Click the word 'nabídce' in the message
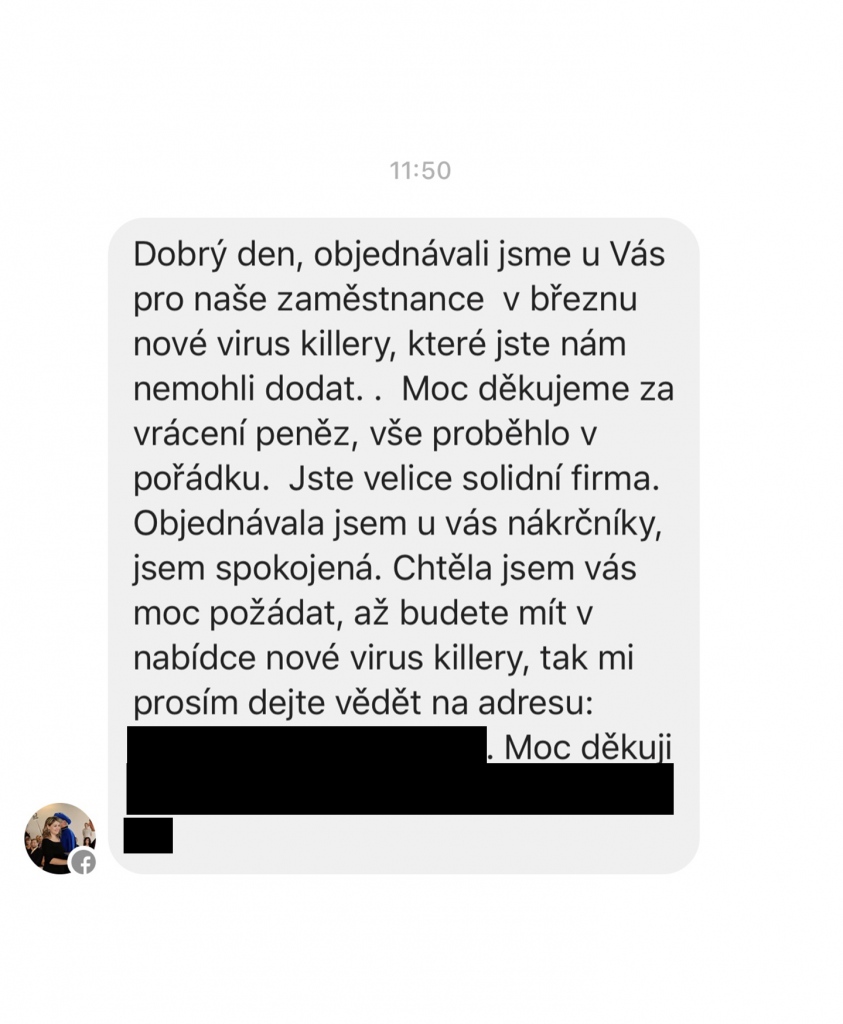The width and height of the screenshot is (843, 1024). pyautogui.click(x=195, y=658)
